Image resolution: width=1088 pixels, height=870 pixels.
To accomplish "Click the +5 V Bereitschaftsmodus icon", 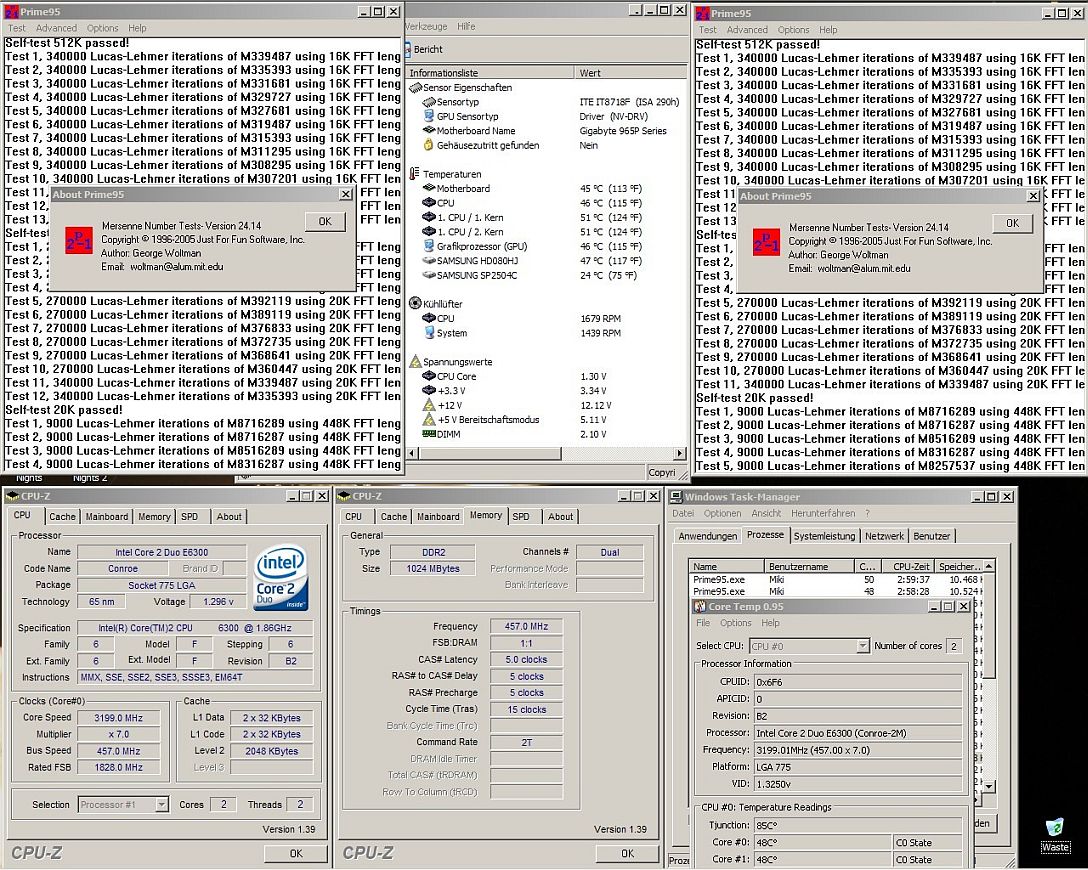I will pyautogui.click(x=429, y=419).
